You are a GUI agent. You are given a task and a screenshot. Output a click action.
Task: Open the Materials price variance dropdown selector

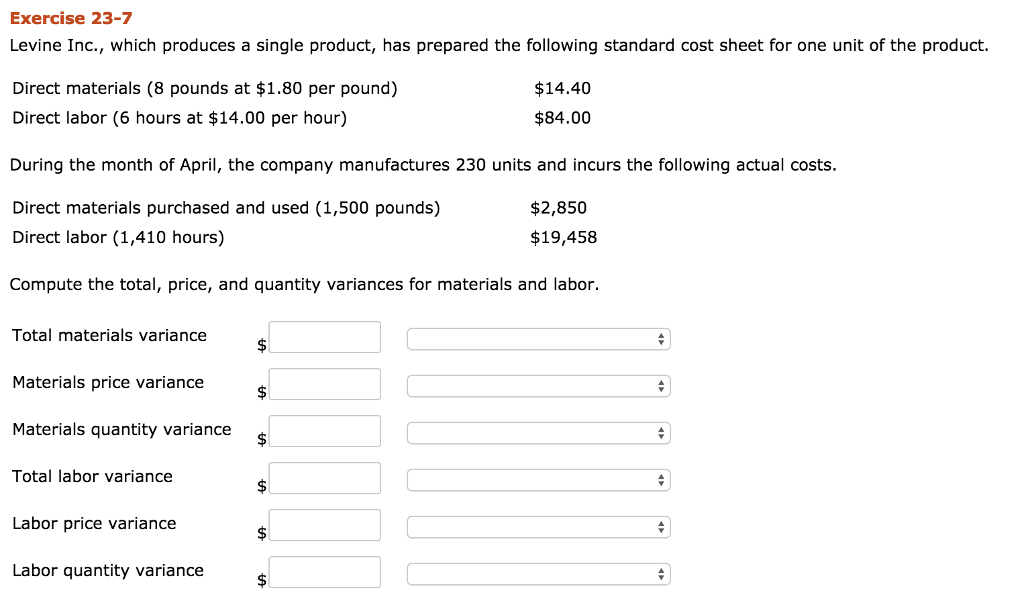click(530, 386)
